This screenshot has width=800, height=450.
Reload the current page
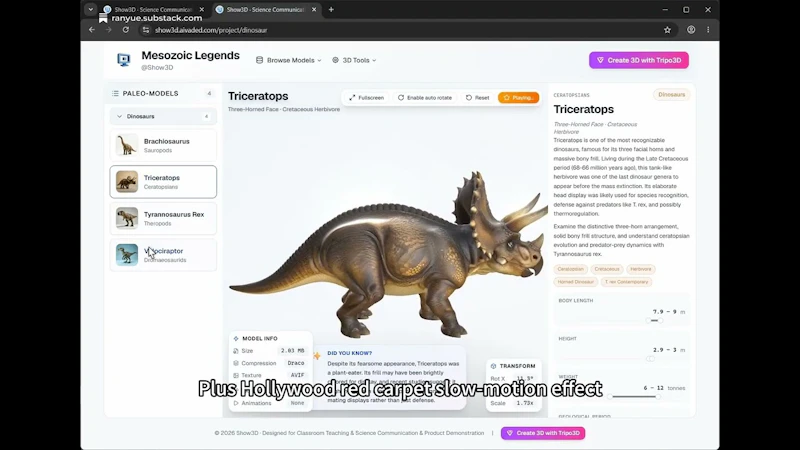click(x=126, y=30)
